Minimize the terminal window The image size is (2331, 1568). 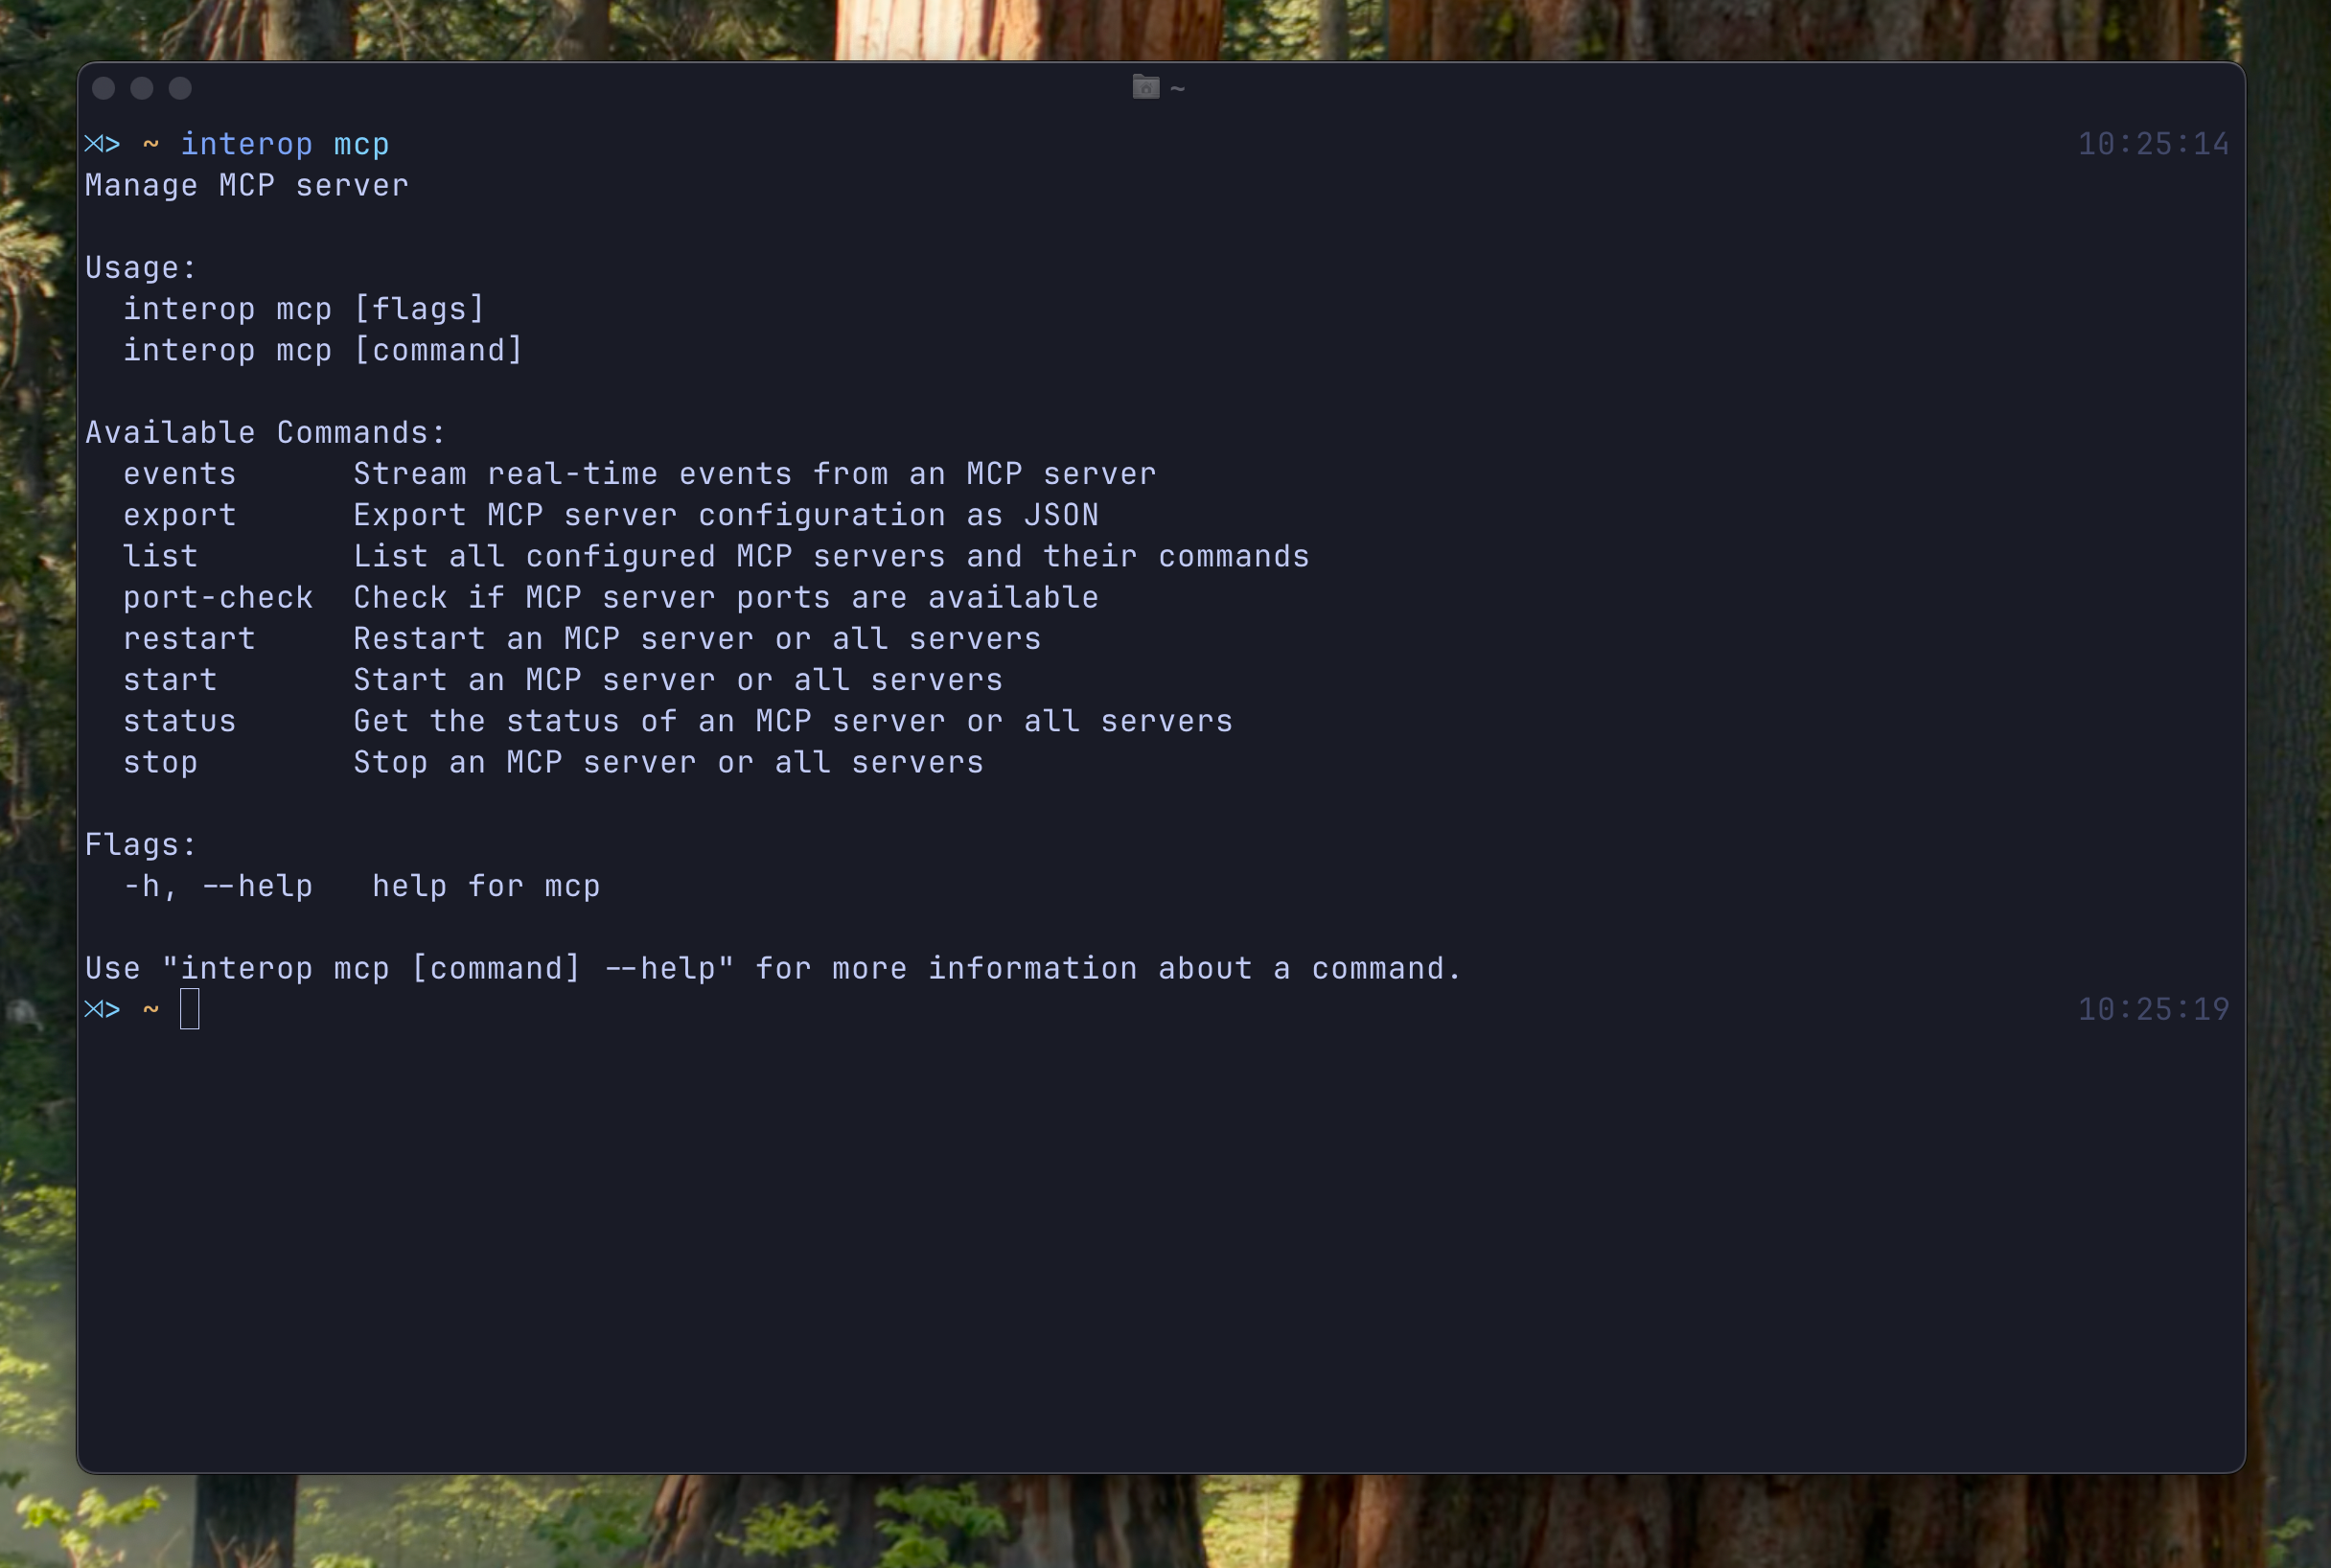tap(142, 88)
